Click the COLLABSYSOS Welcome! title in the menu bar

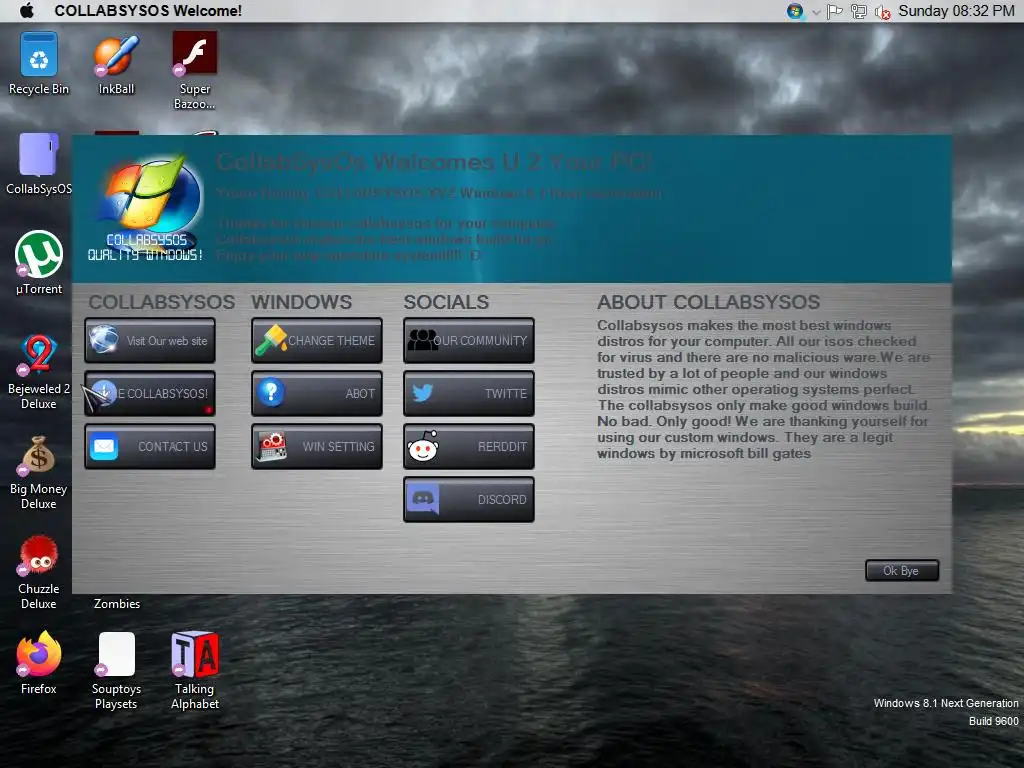click(x=148, y=10)
